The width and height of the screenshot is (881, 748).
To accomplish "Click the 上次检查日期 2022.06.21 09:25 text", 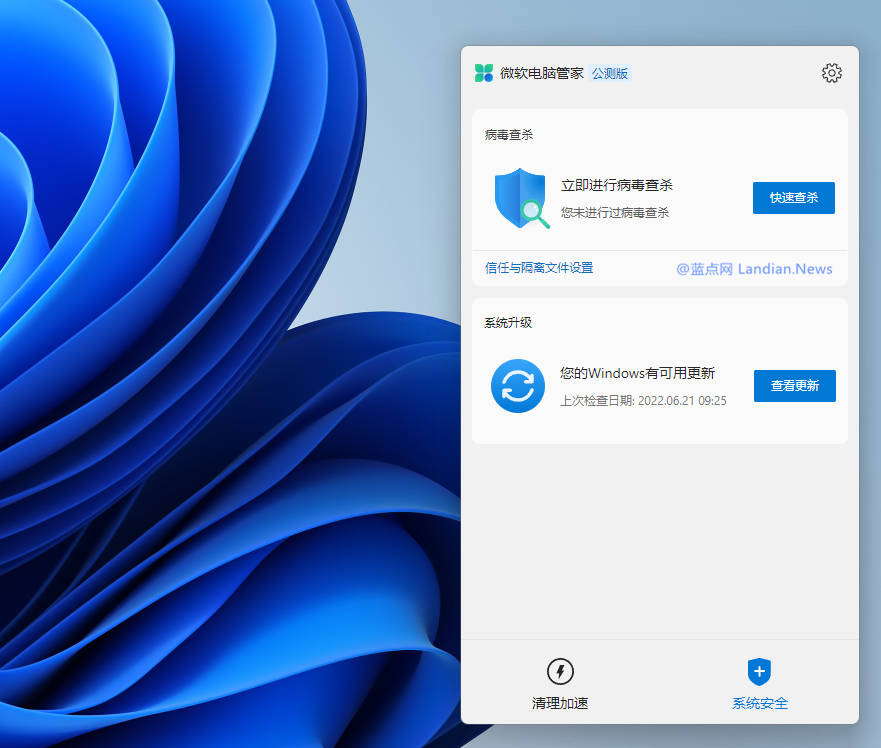I will [x=643, y=401].
